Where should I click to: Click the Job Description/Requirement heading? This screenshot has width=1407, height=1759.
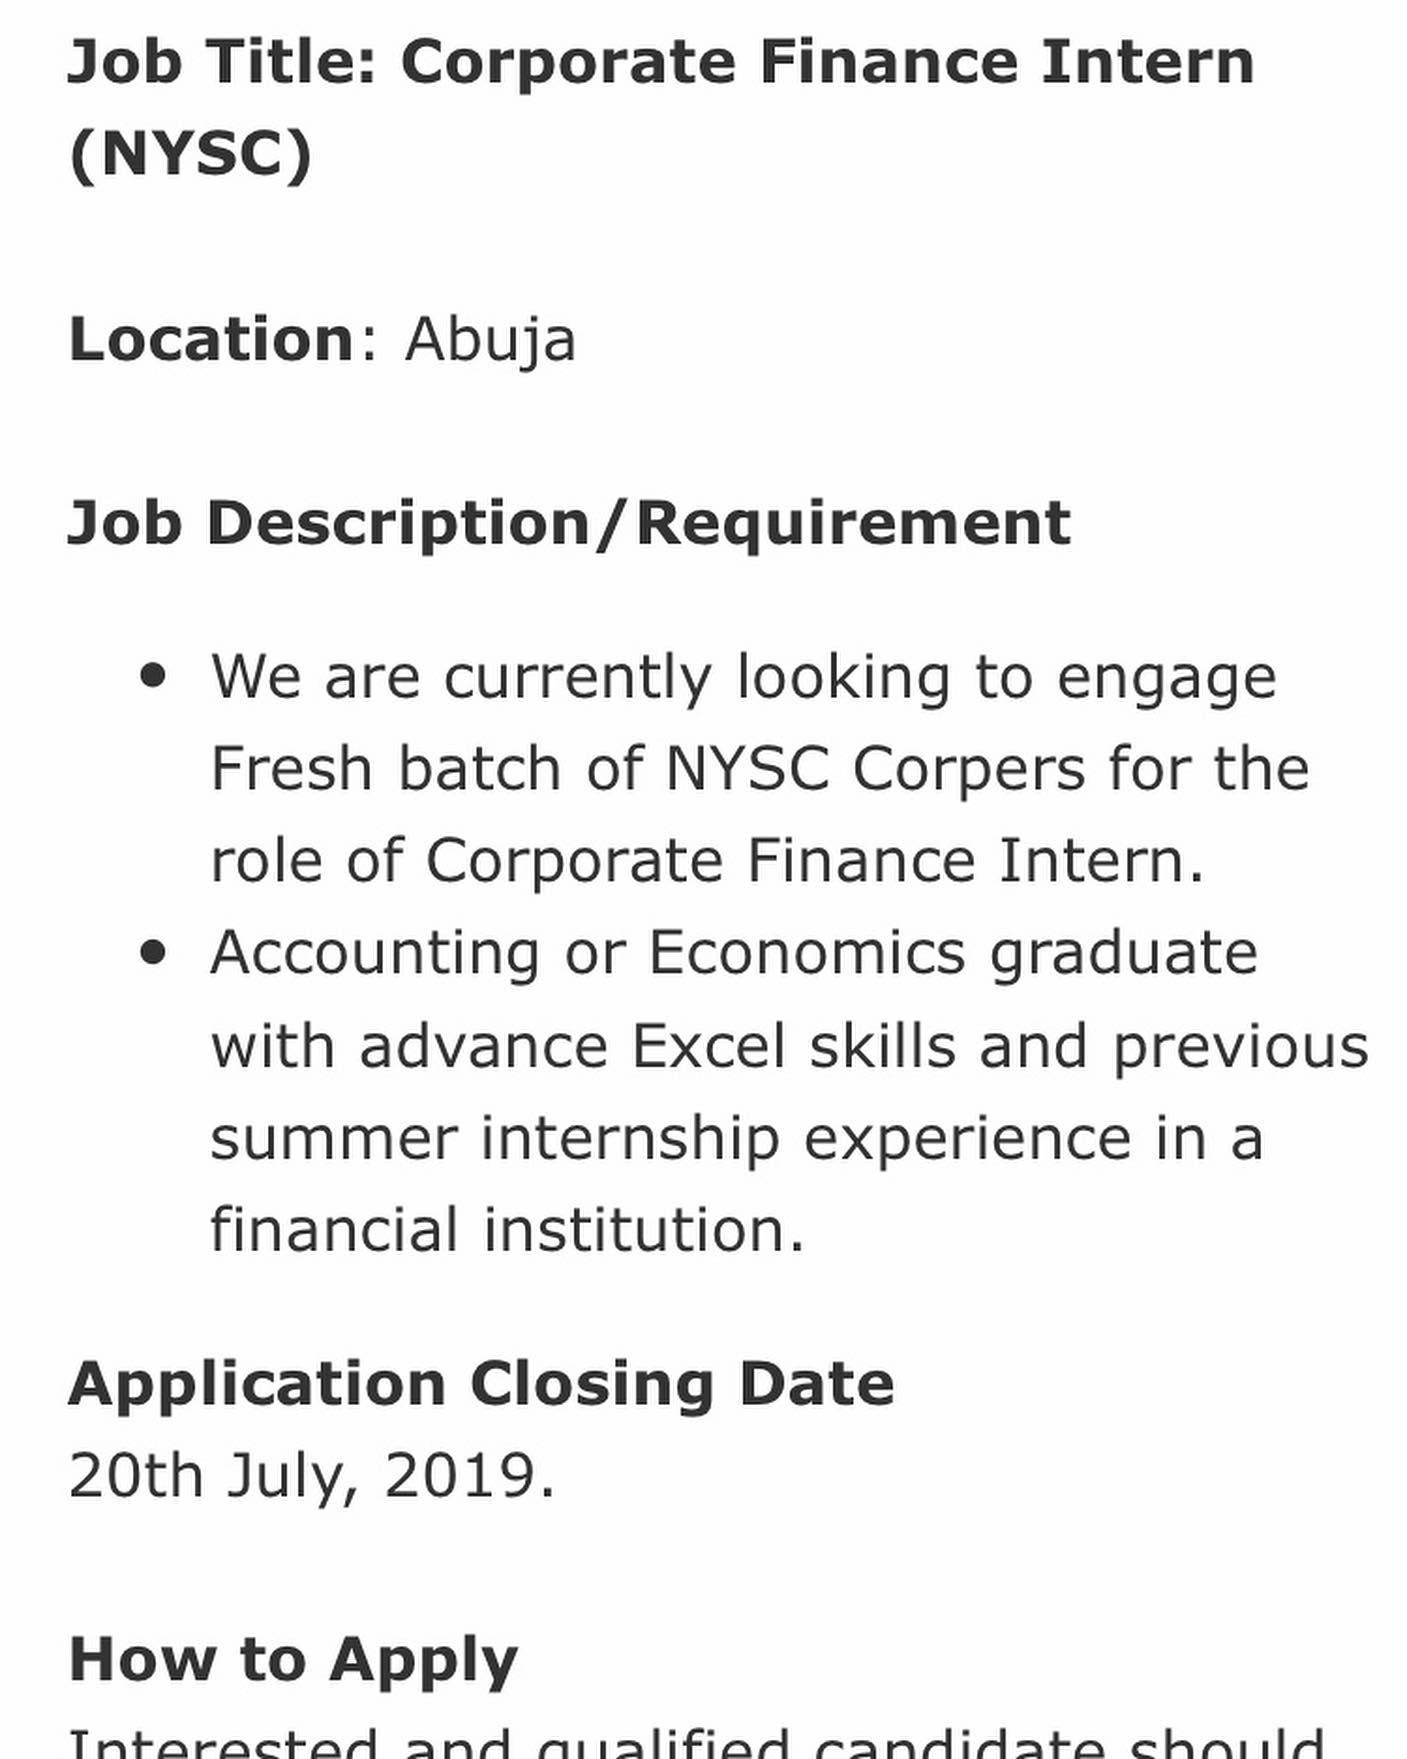[569, 524]
